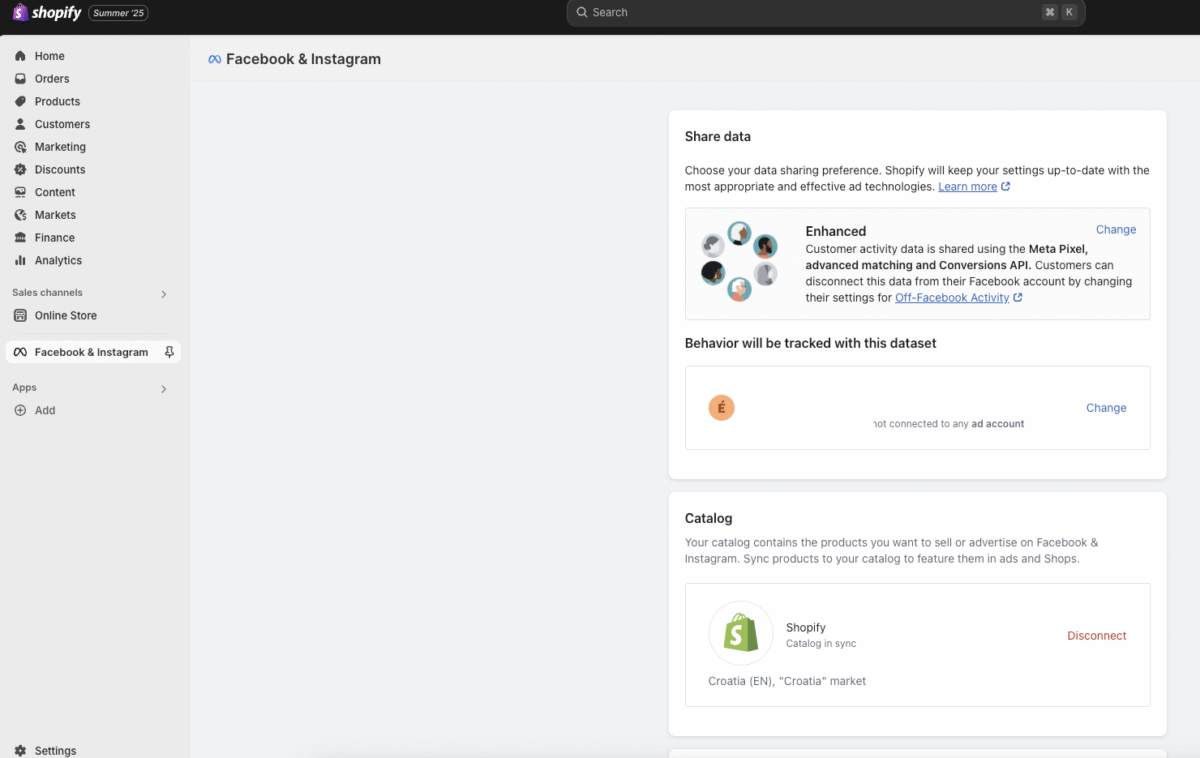Screen dimensions: 1200x758
Task: Click Add apps plus button
Action: [20, 410]
